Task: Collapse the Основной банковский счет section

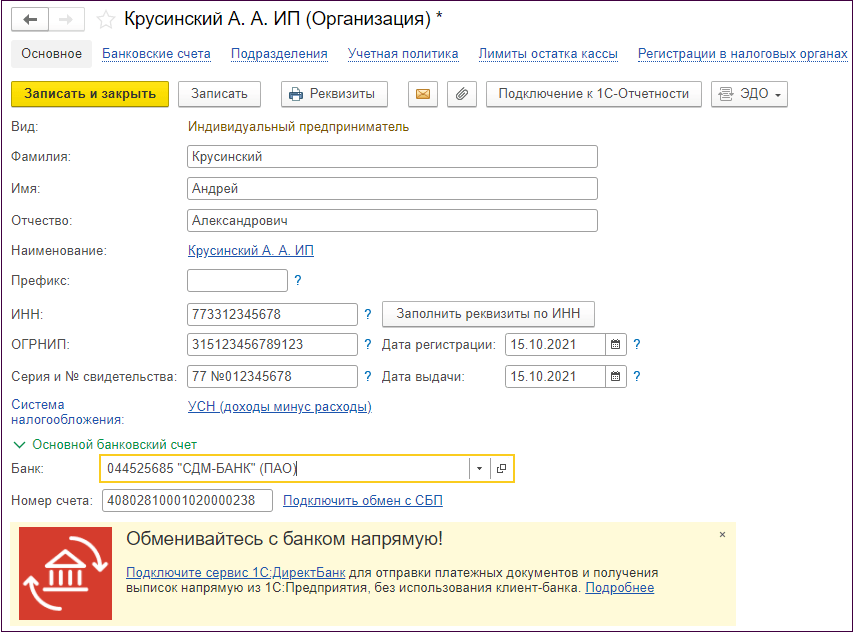Action: (x=17, y=444)
